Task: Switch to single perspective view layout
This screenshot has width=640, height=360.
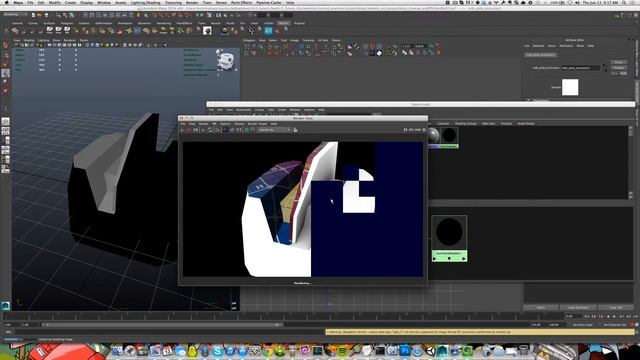Action: point(5,122)
